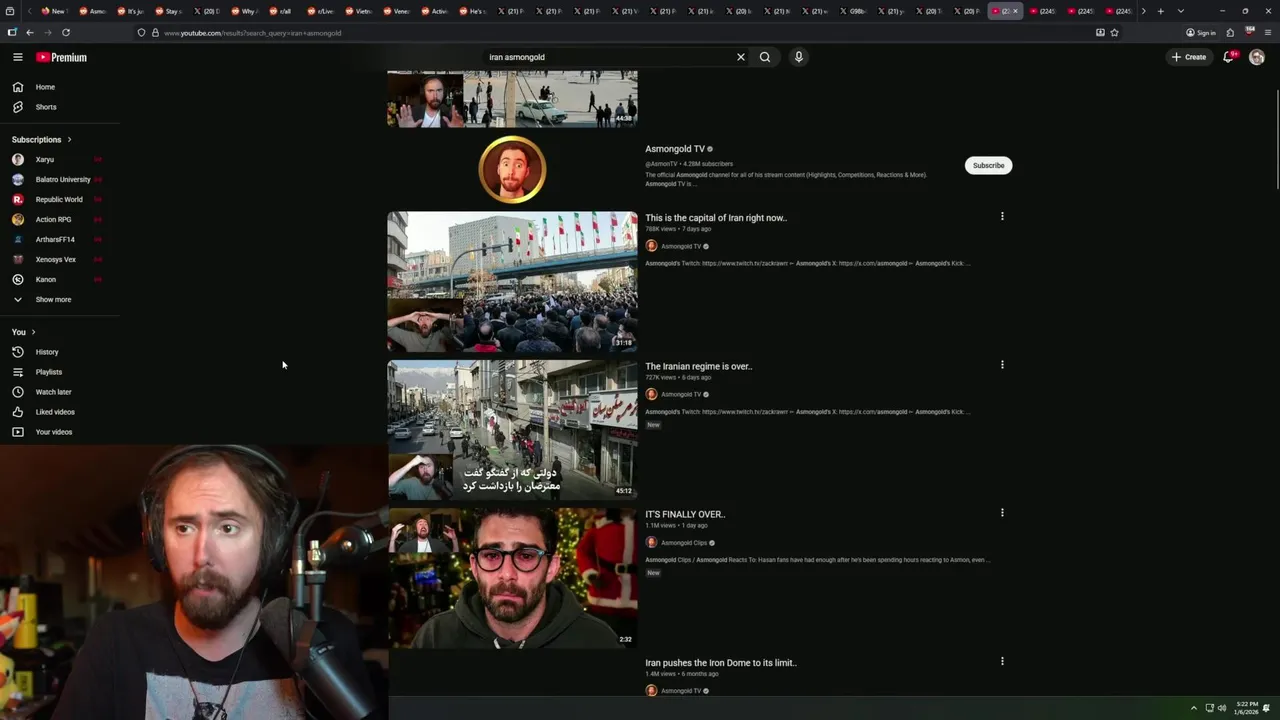This screenshot has height=720, width=1280.
Task: Expand the Subscriptions section header
Action: (41, 139)
